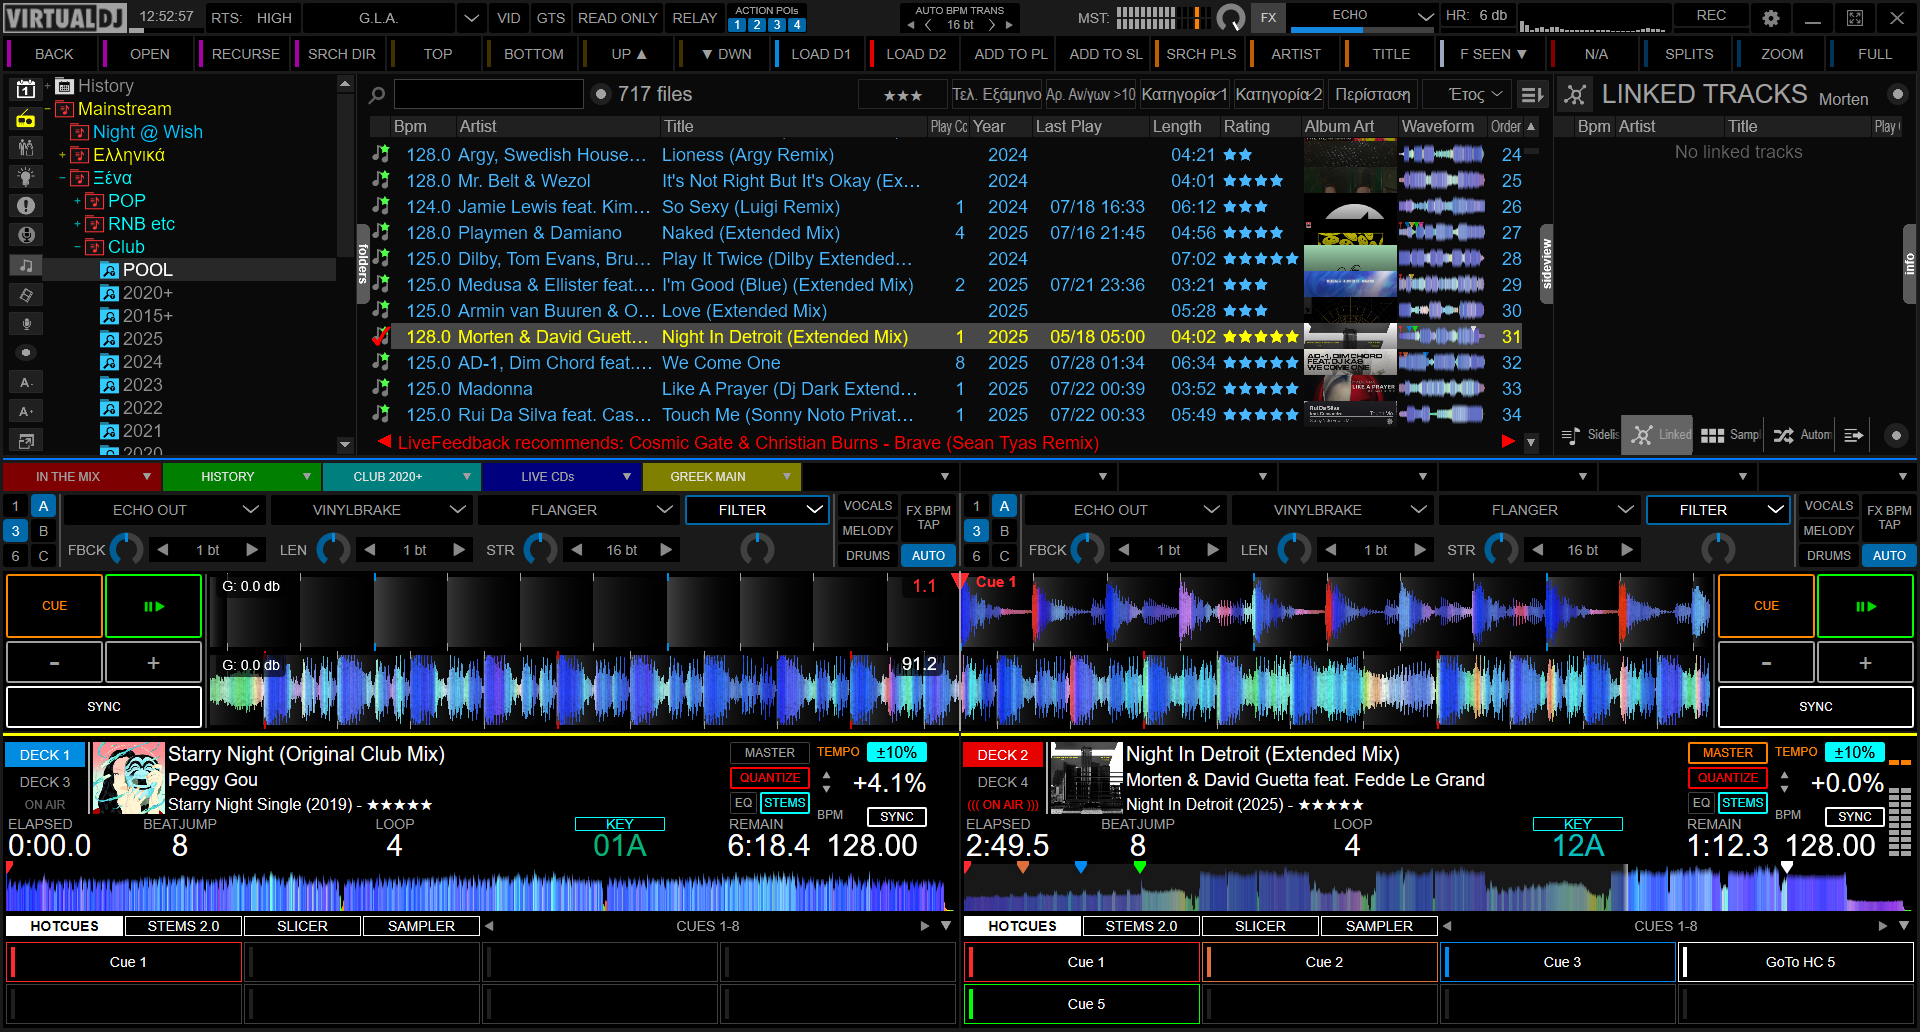Adjust the master volume knob

tap(1231, 18)
